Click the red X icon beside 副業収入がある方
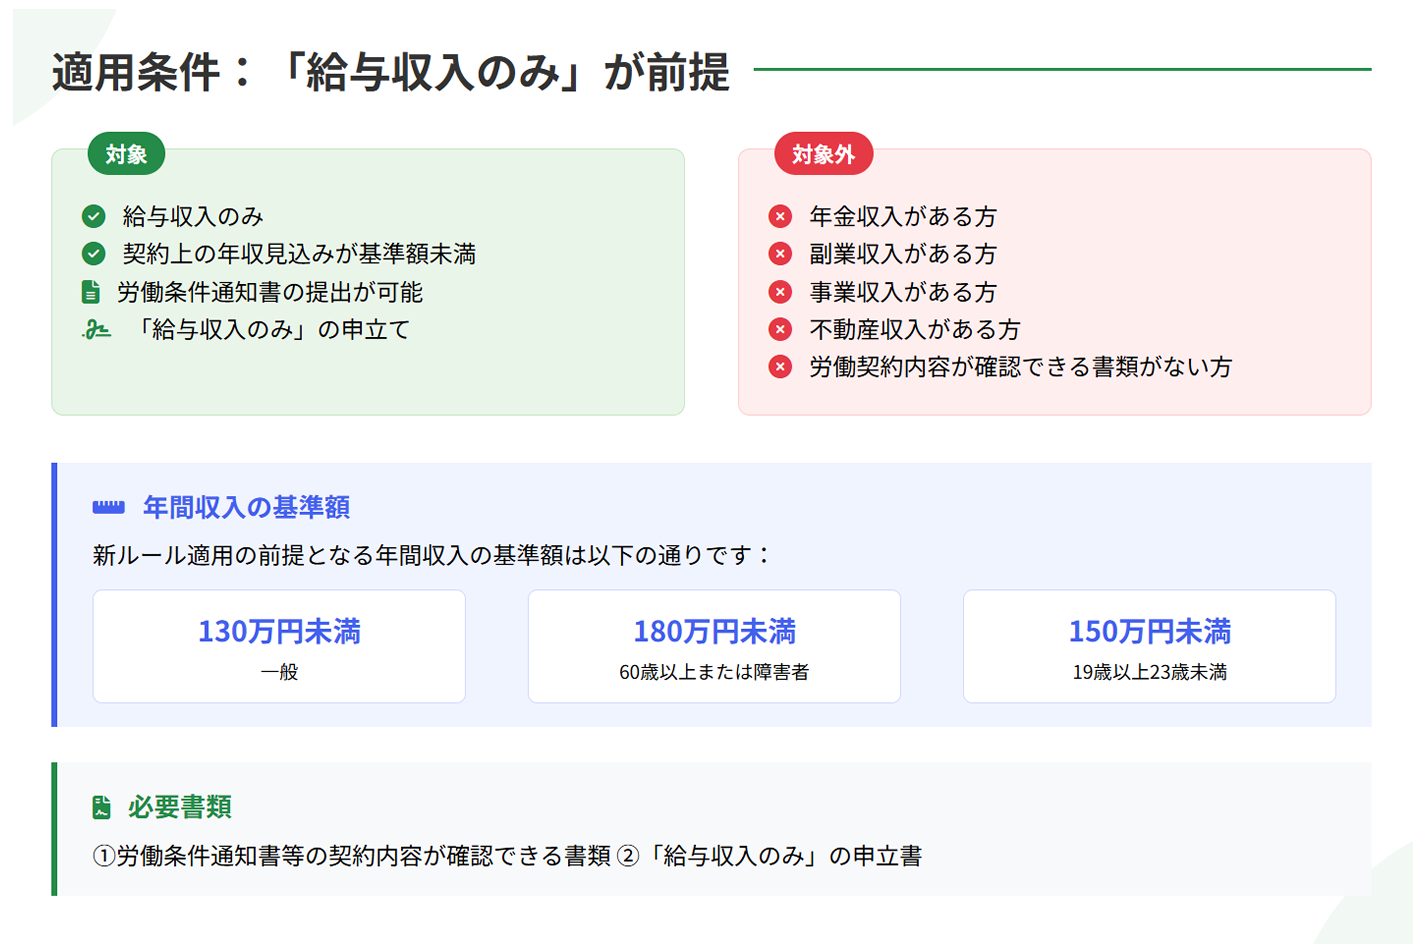 pyautogui.click(x=780, y=254)
